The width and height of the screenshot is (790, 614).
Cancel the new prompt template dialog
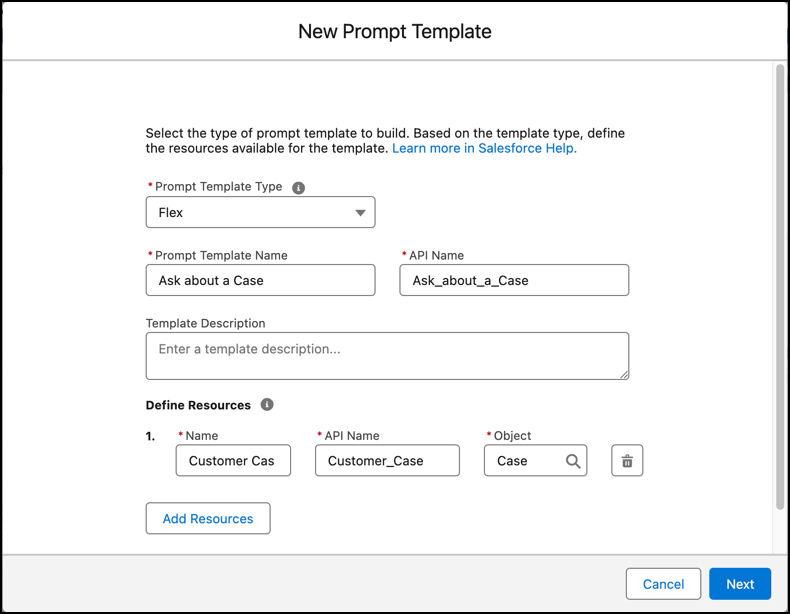click(663, 584)
